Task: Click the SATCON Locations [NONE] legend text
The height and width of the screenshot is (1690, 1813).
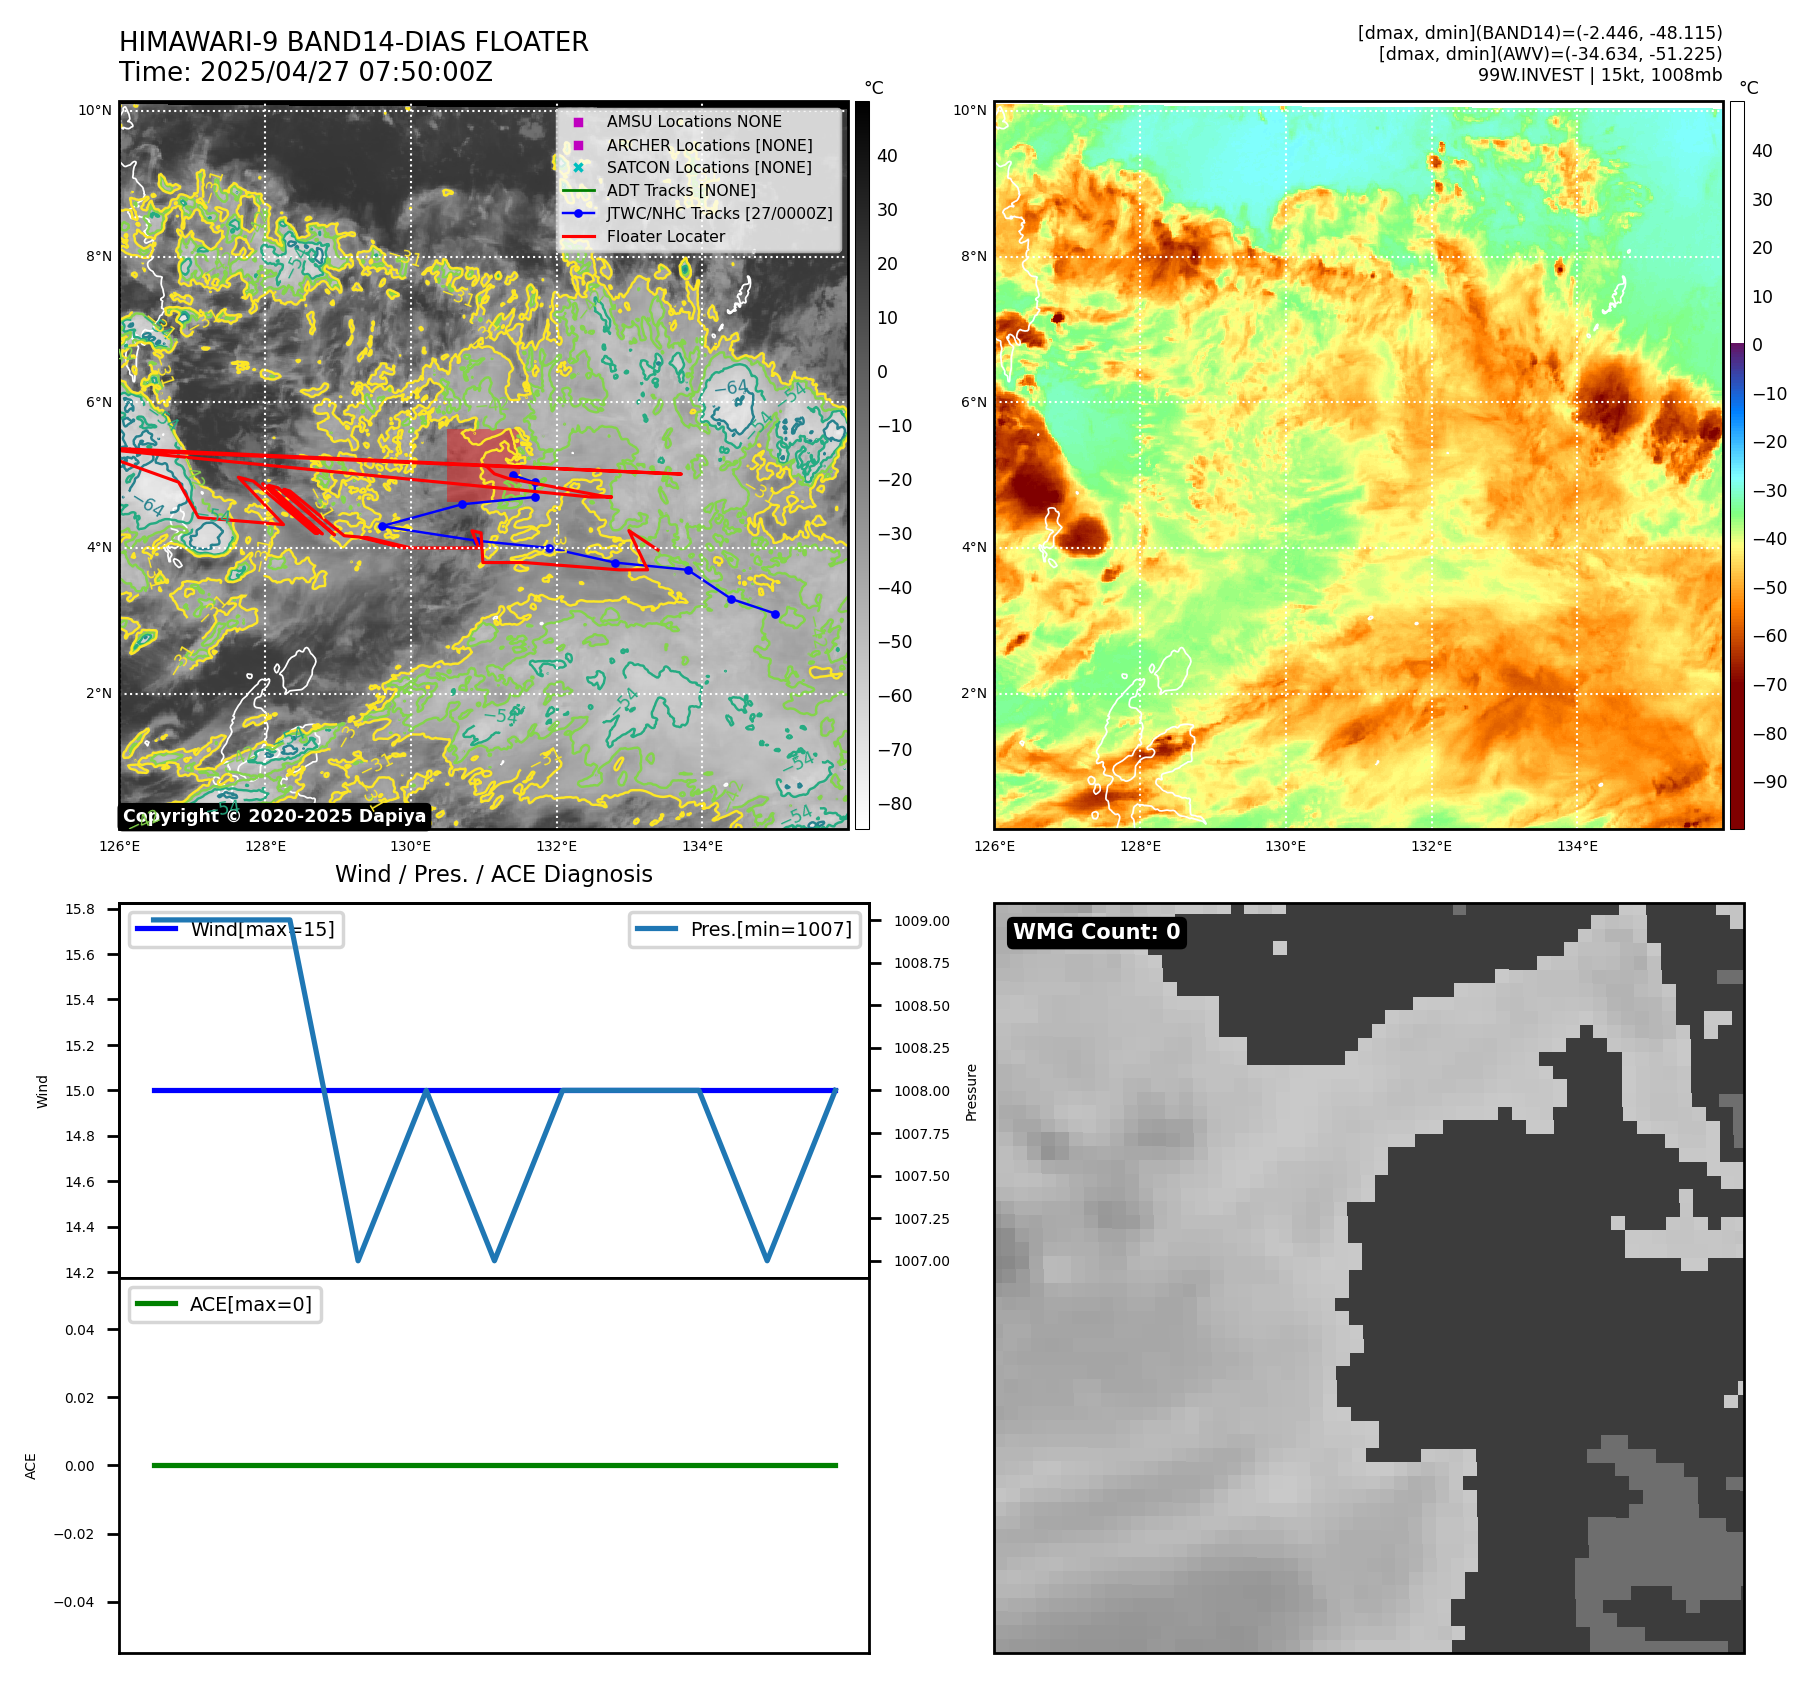Action: 709,168
